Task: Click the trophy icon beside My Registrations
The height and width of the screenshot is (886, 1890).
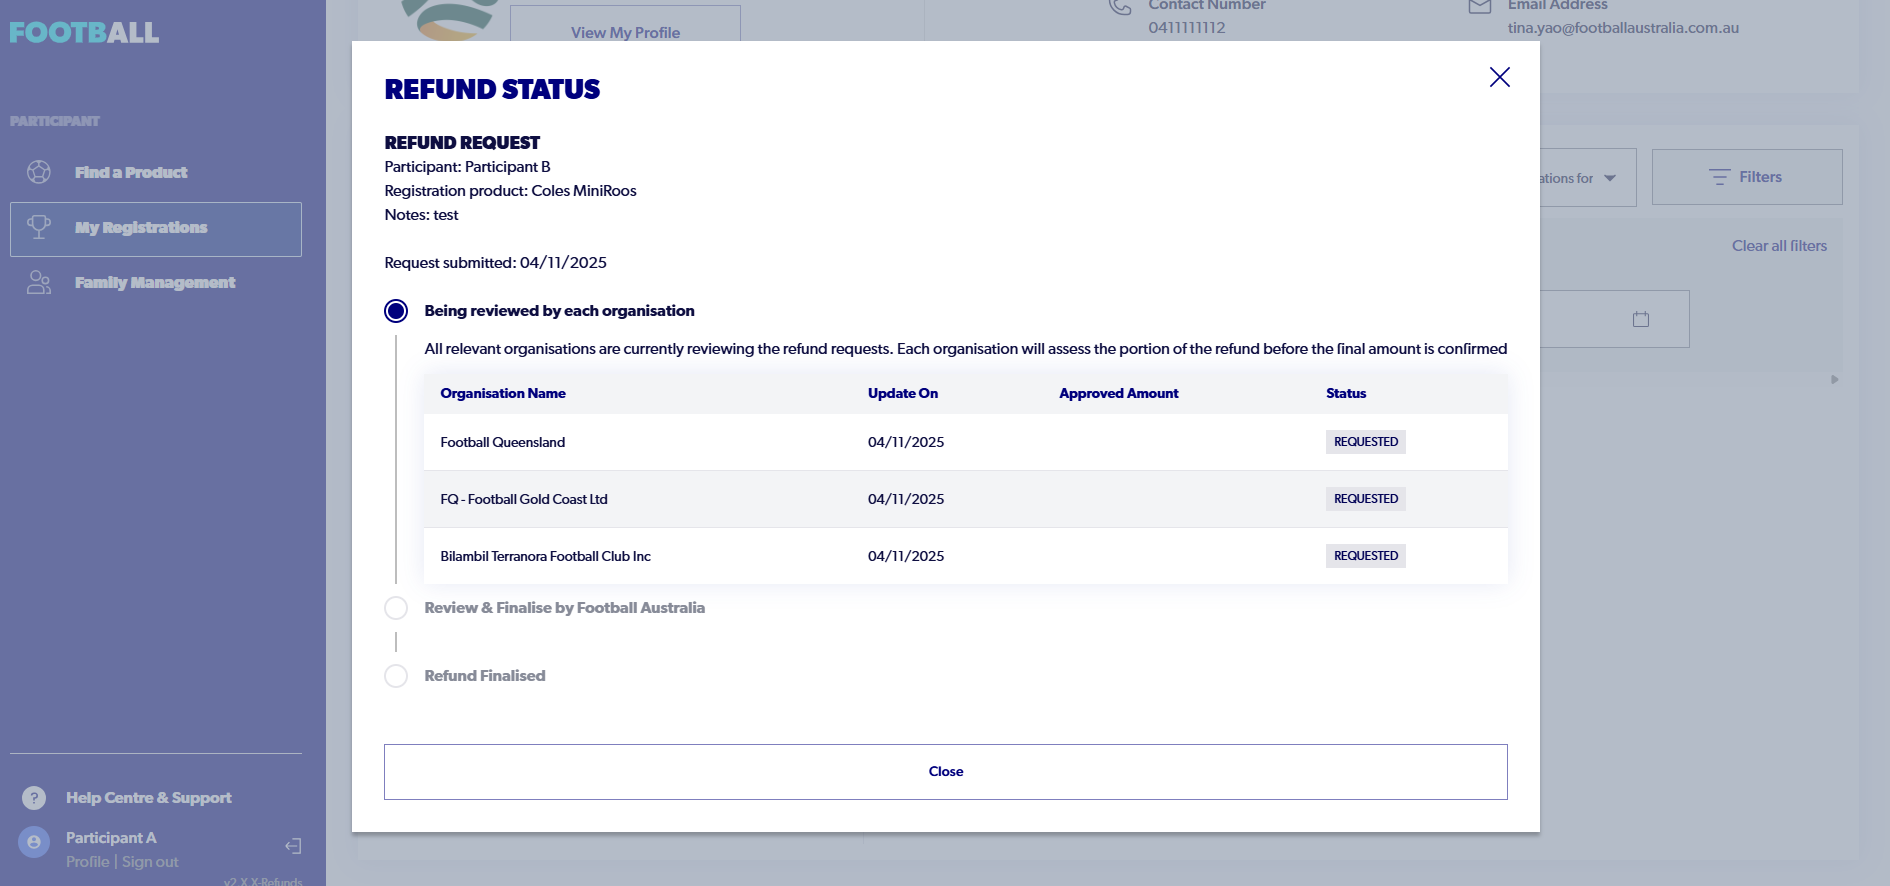Action: pos(39,227)
